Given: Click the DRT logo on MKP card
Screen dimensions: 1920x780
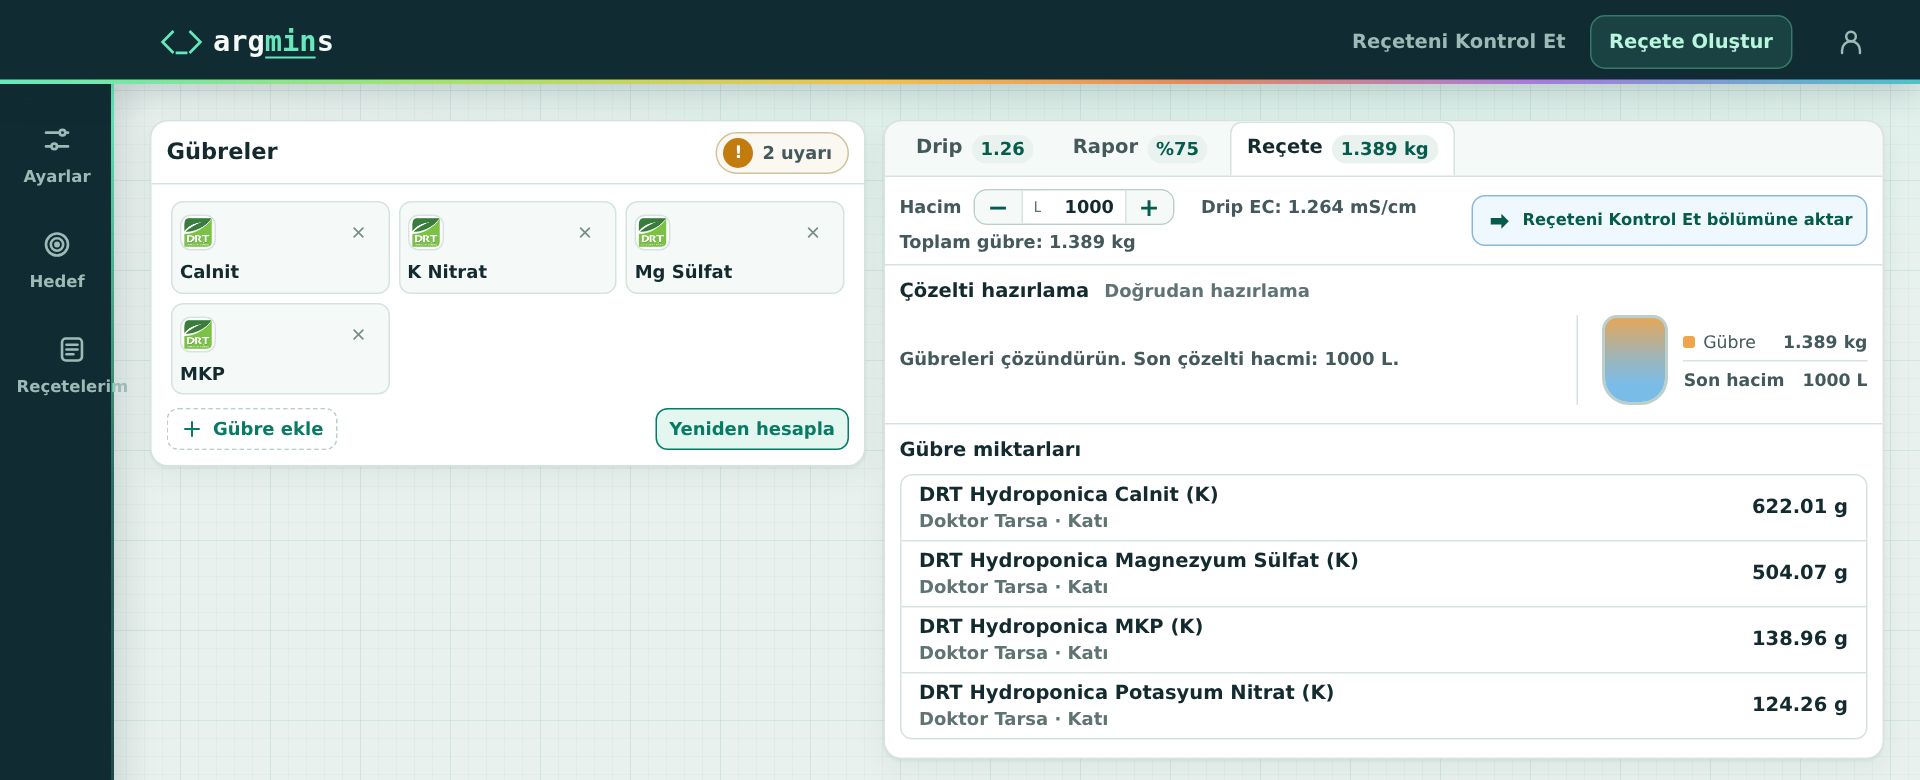Looking at the screenshot, I should [x=198, y=334].
